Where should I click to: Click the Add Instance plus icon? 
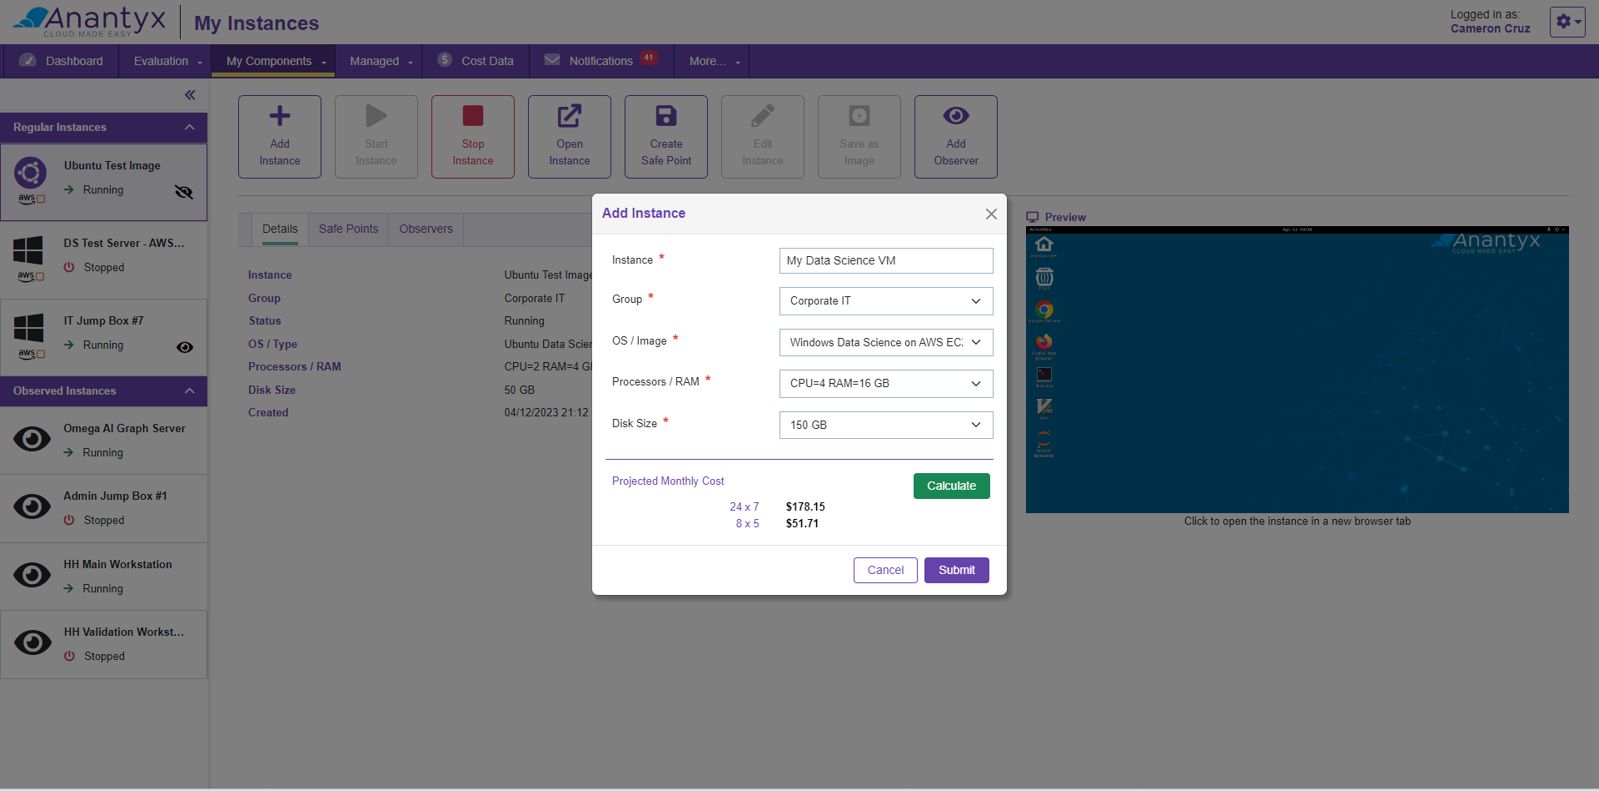point(280,116)
